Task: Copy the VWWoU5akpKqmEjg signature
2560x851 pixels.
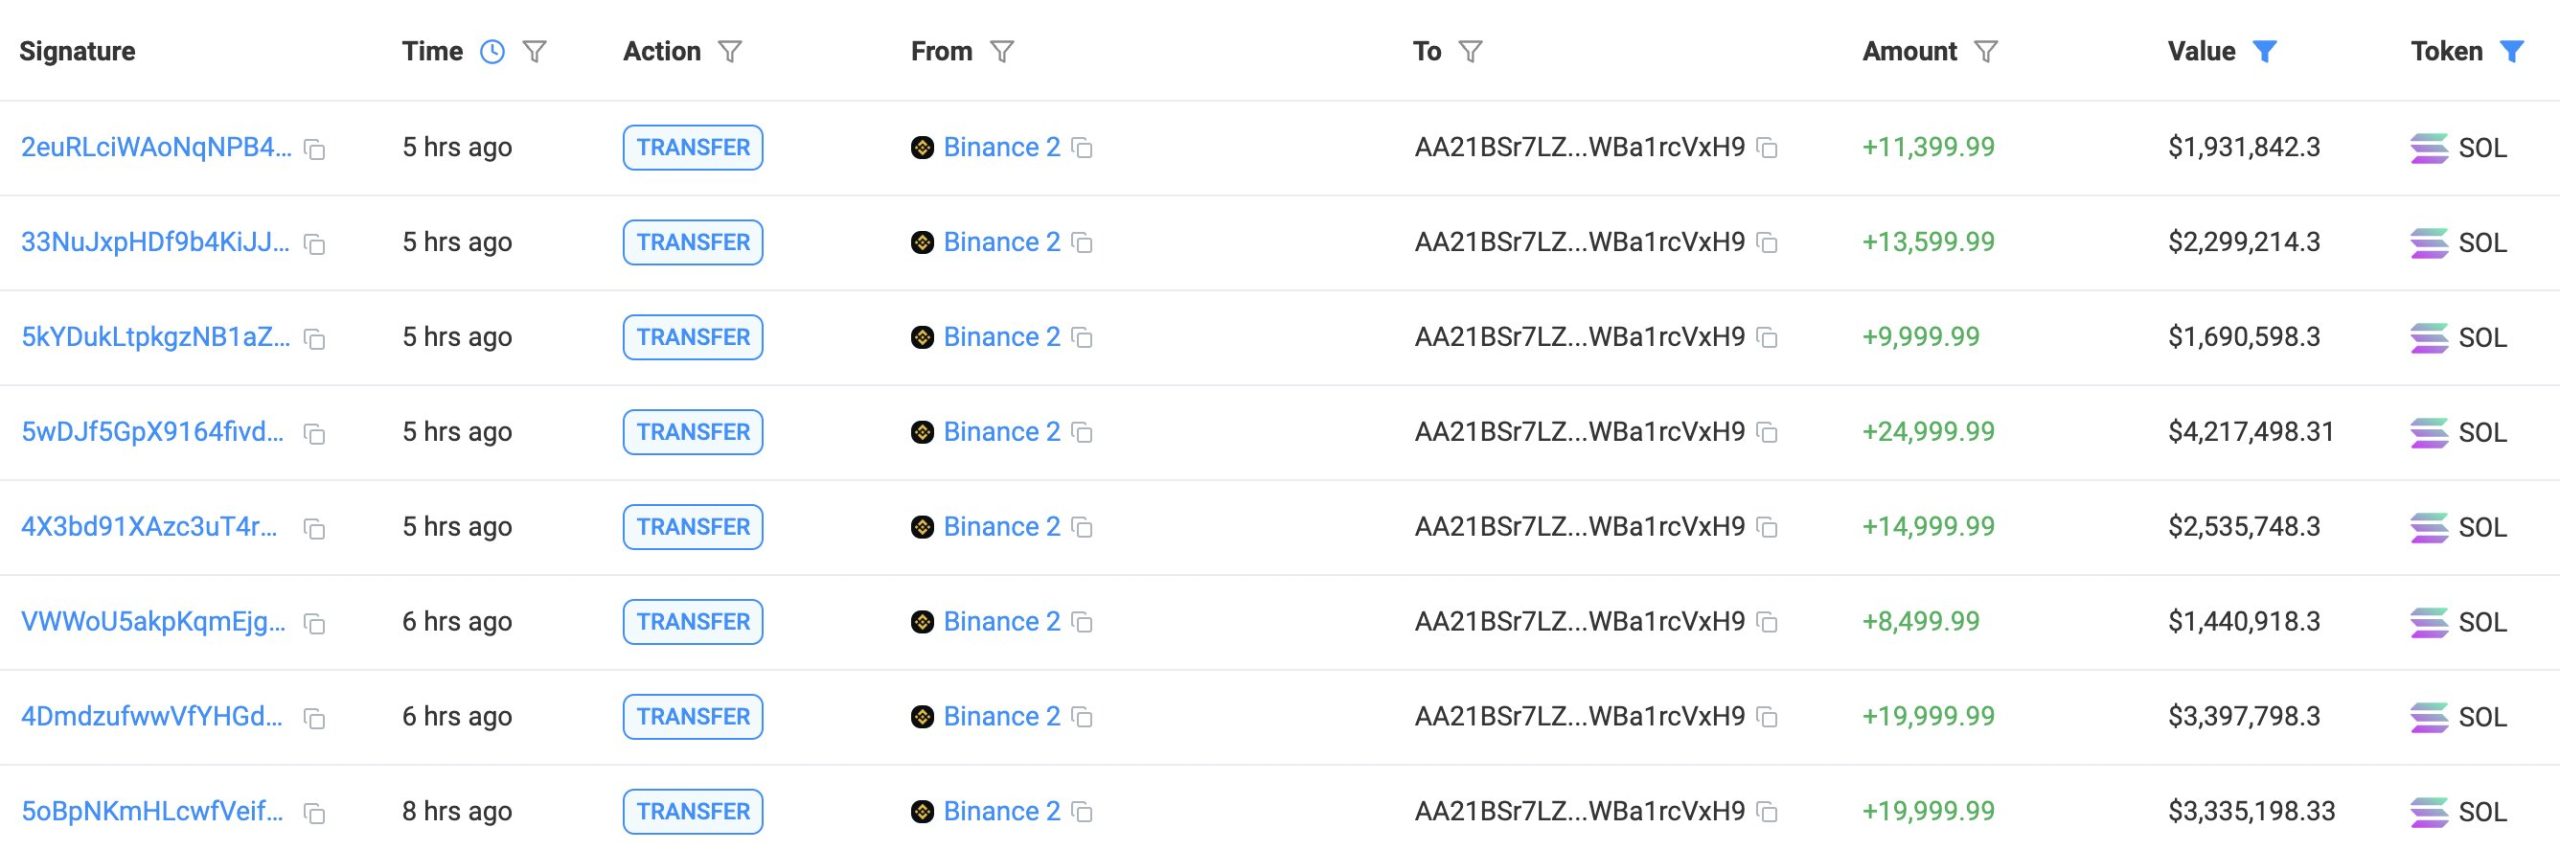Action: [315, 624]
